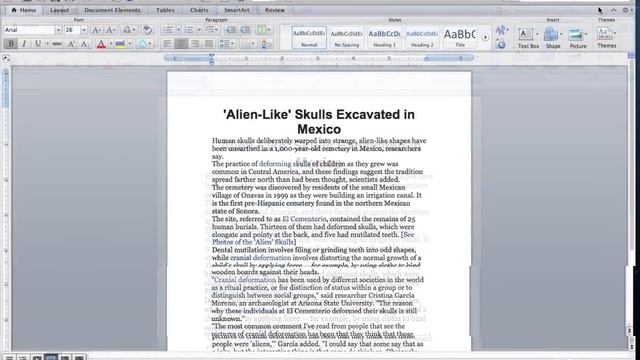640x360 pixels.
Task: Apply font color red A
Action: coord(101,44)
